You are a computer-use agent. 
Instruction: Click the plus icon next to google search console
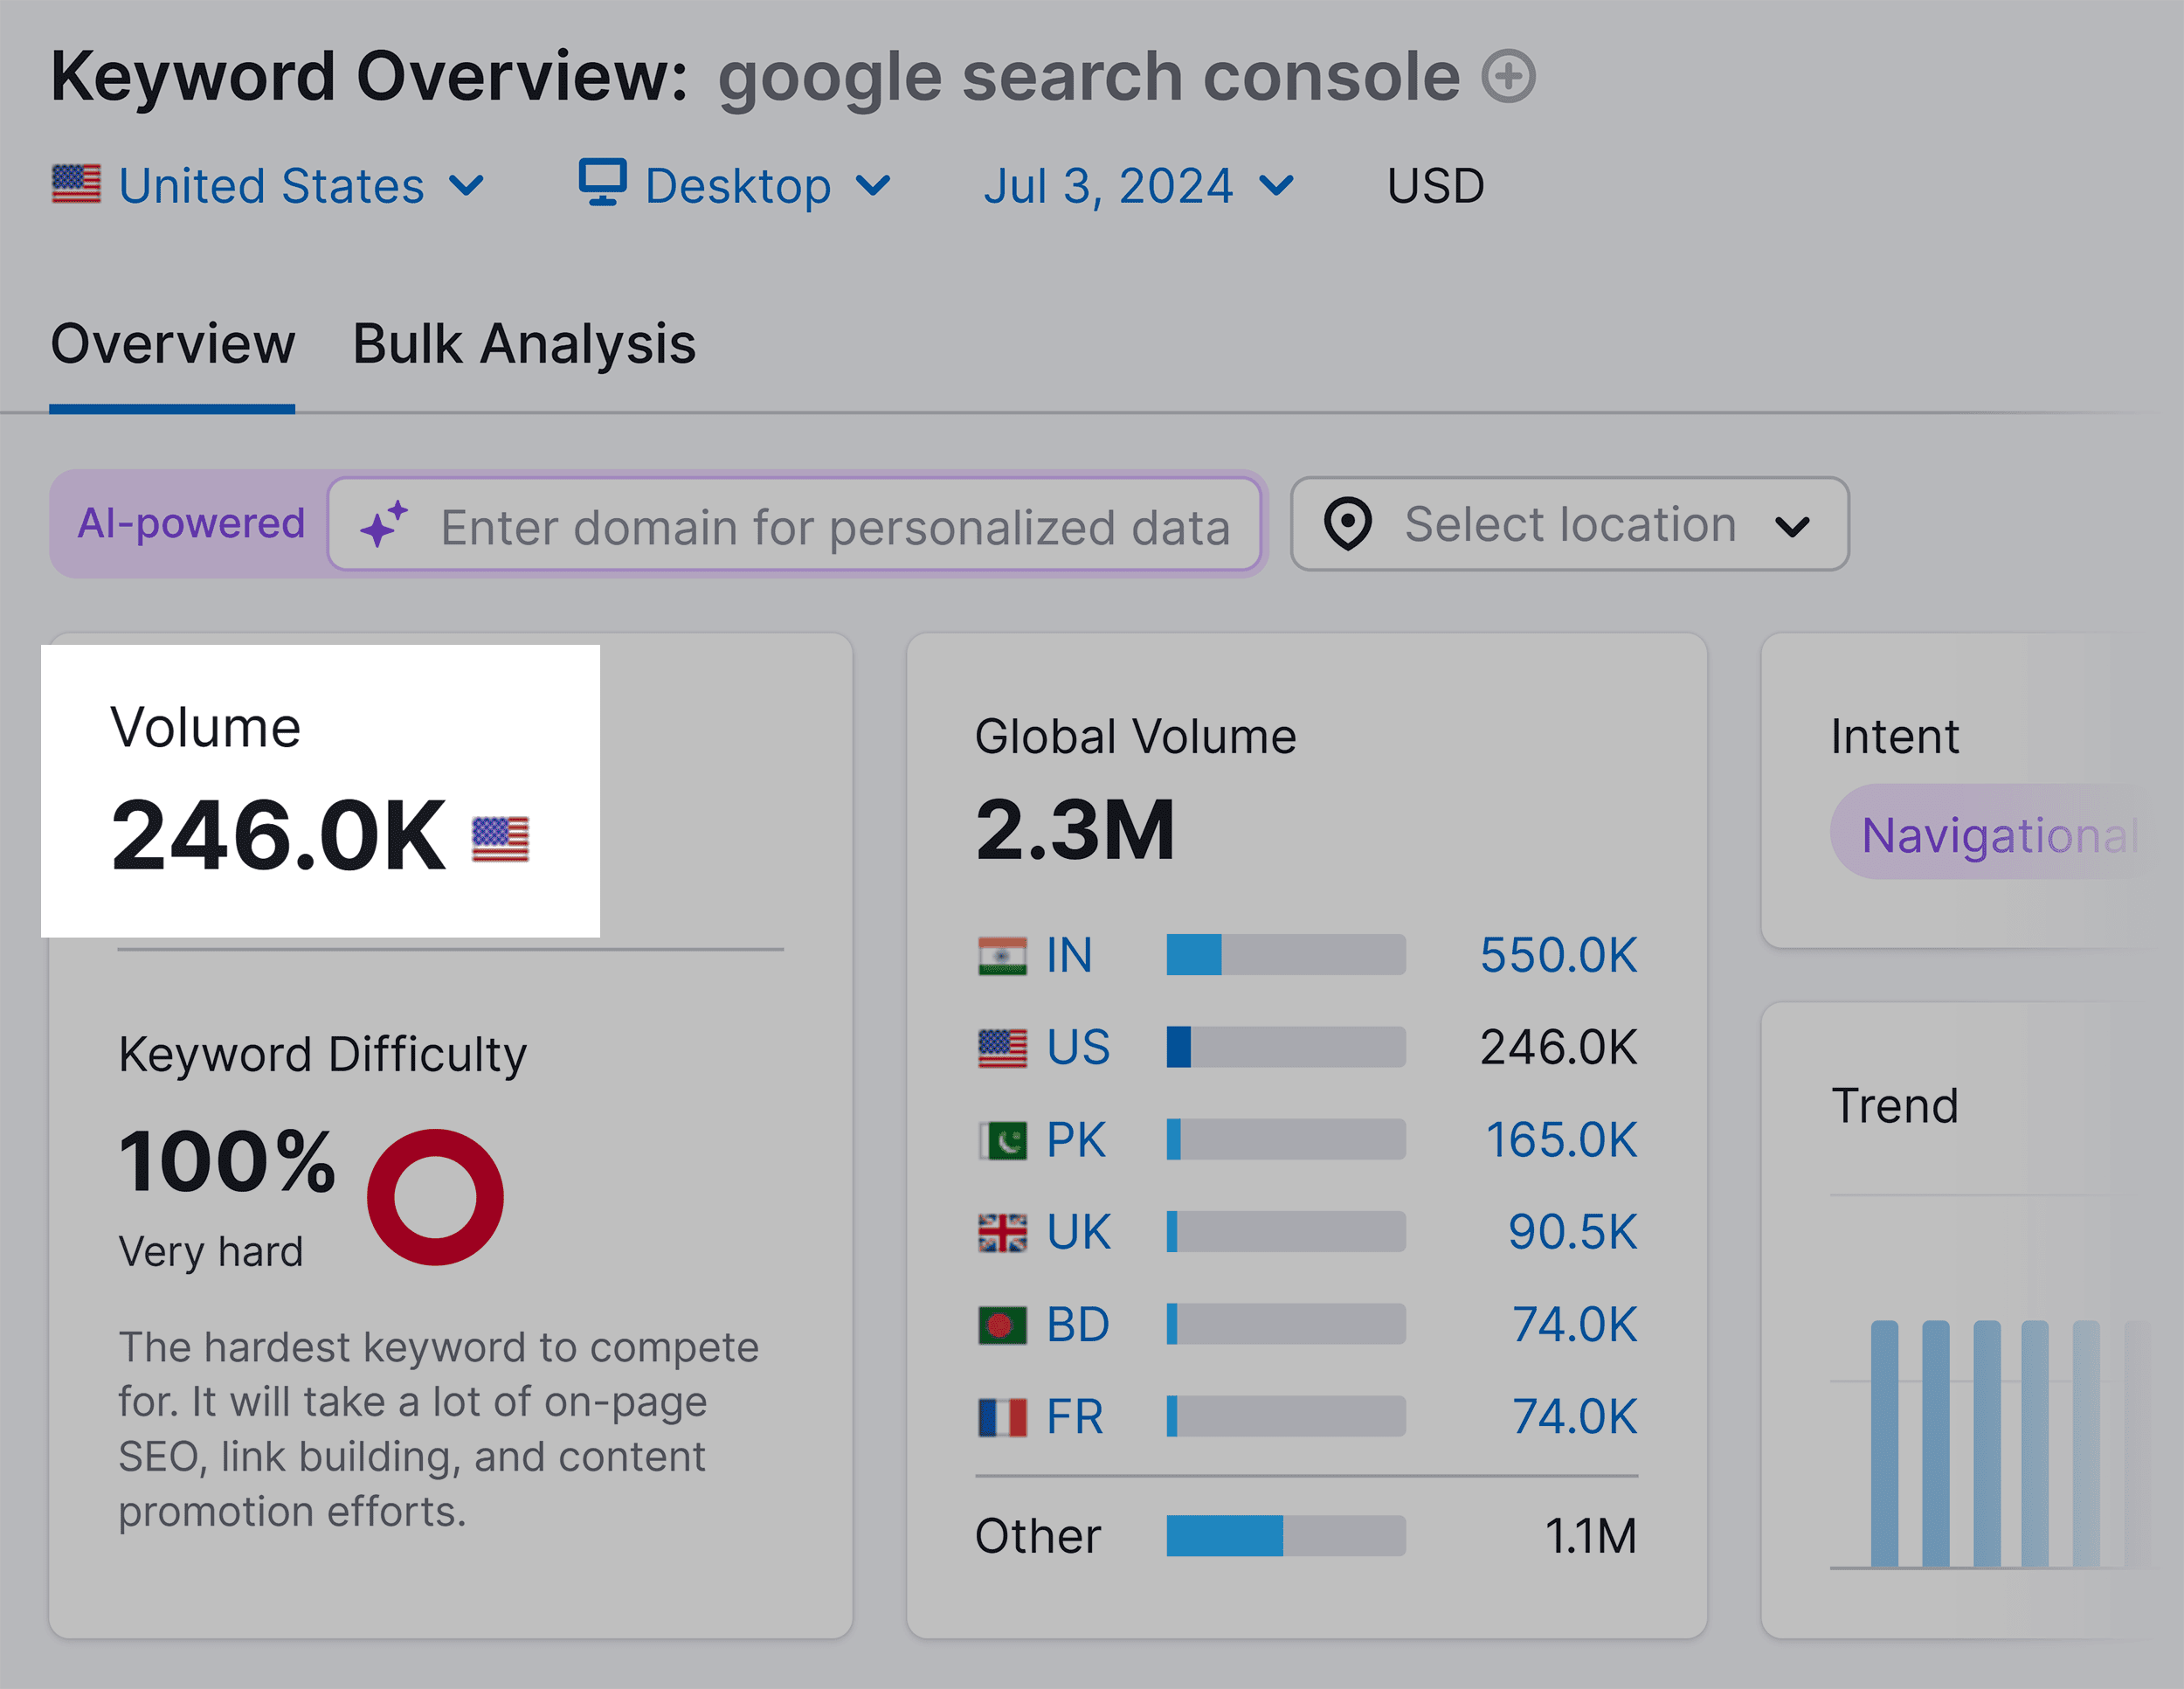[1508, 76]
